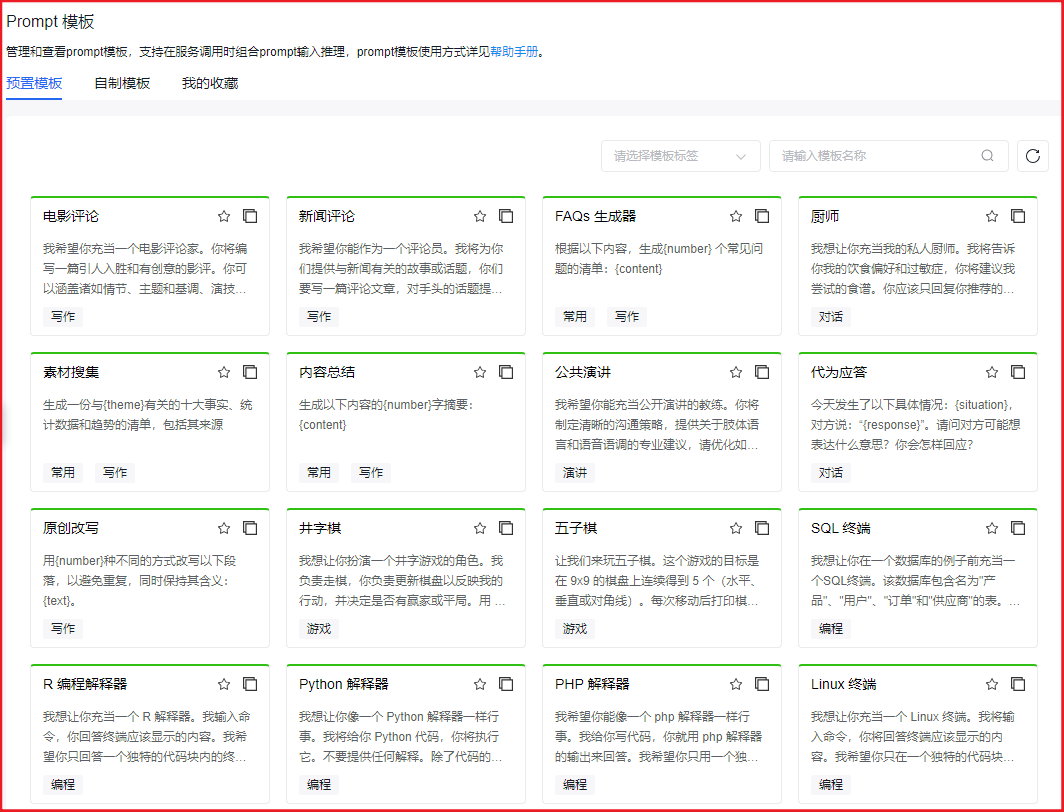Viewport: 1064px width, 812px height.
Task: Click the star on Linux 终端 card
Action: [x=992, y=684]
